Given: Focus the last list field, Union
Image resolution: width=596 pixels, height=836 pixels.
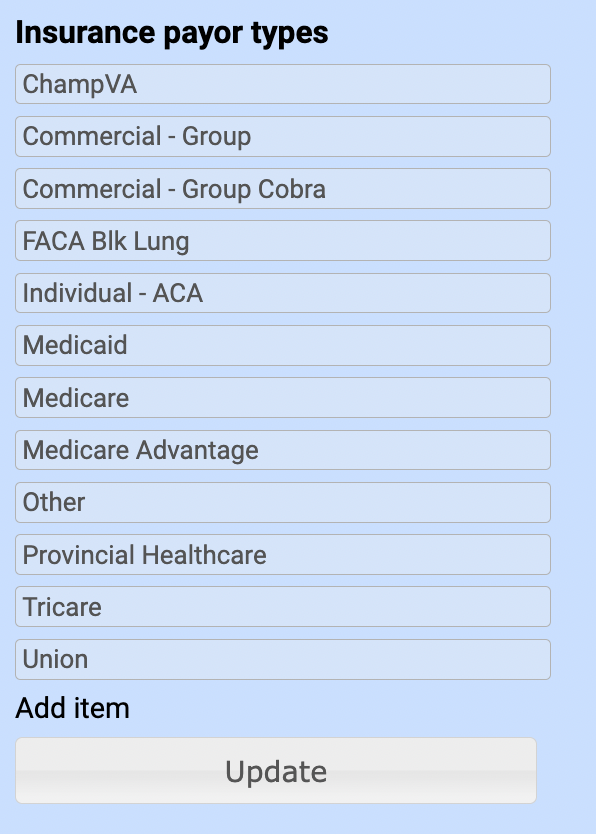Looking at the screenshot, I should (x=283, y=659).
